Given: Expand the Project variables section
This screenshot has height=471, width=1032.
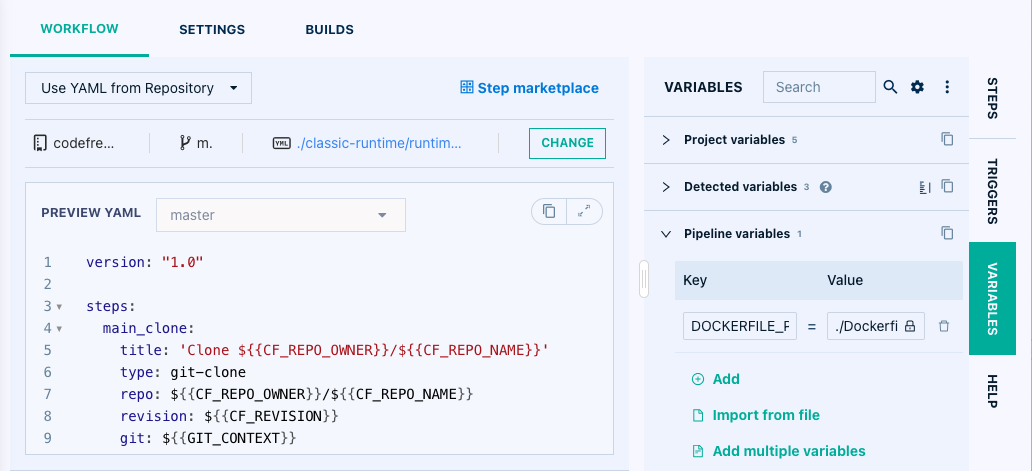Looking at the screenshot, I should click(666, 140).
